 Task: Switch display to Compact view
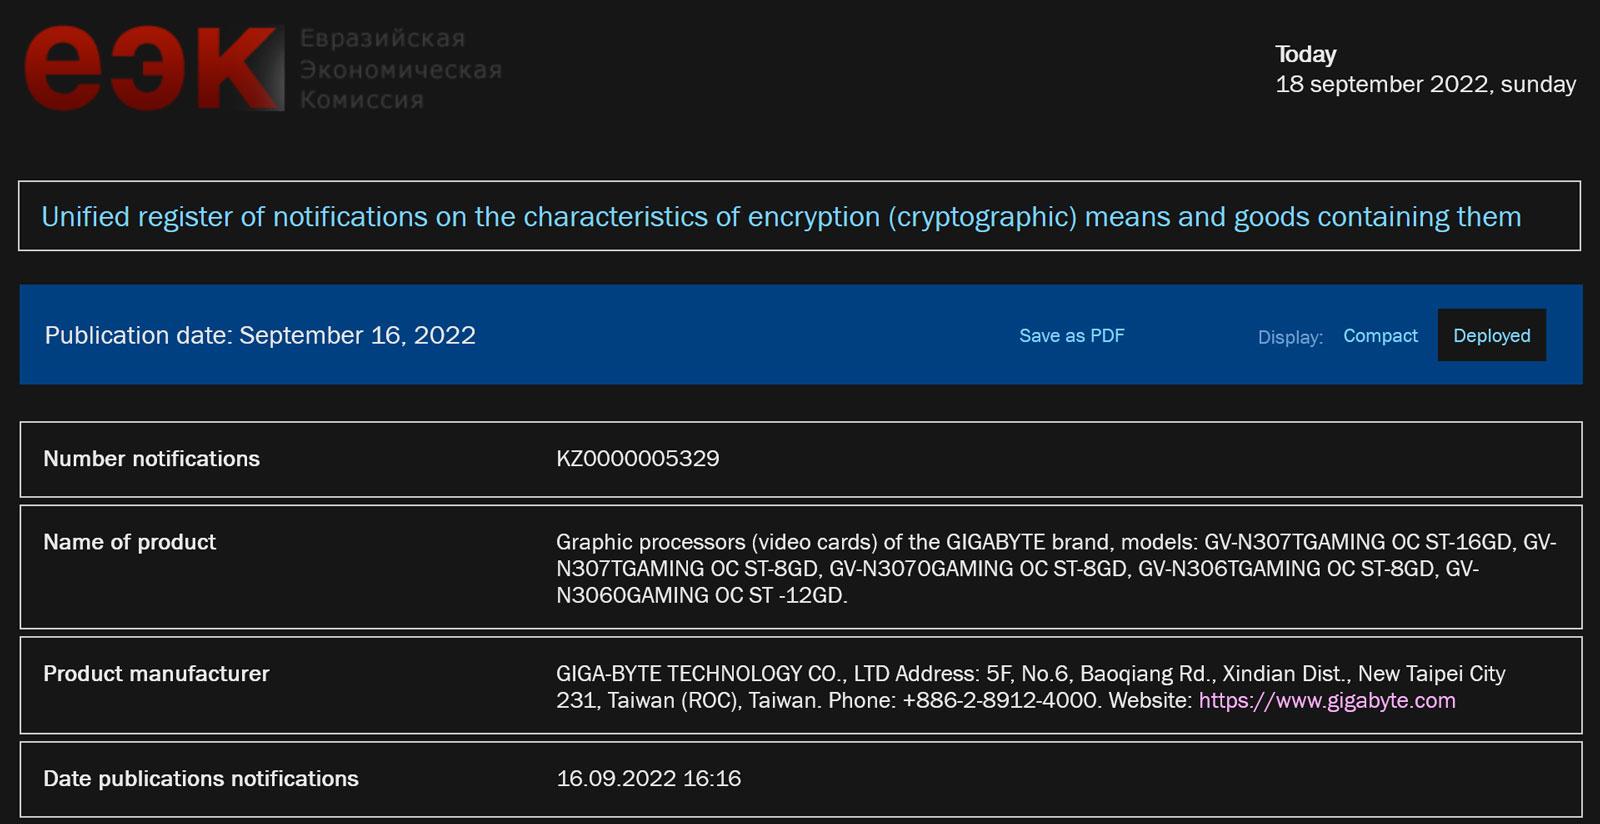1380,336
